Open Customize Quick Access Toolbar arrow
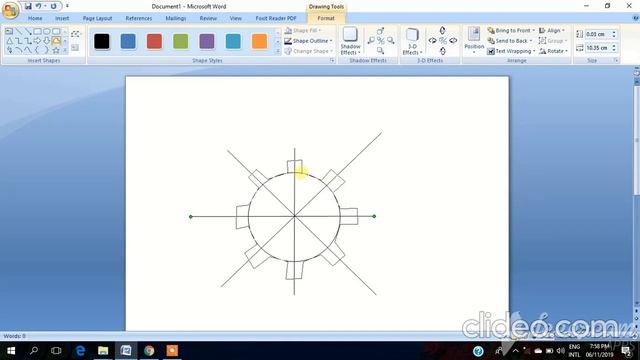 pos(67,6)
